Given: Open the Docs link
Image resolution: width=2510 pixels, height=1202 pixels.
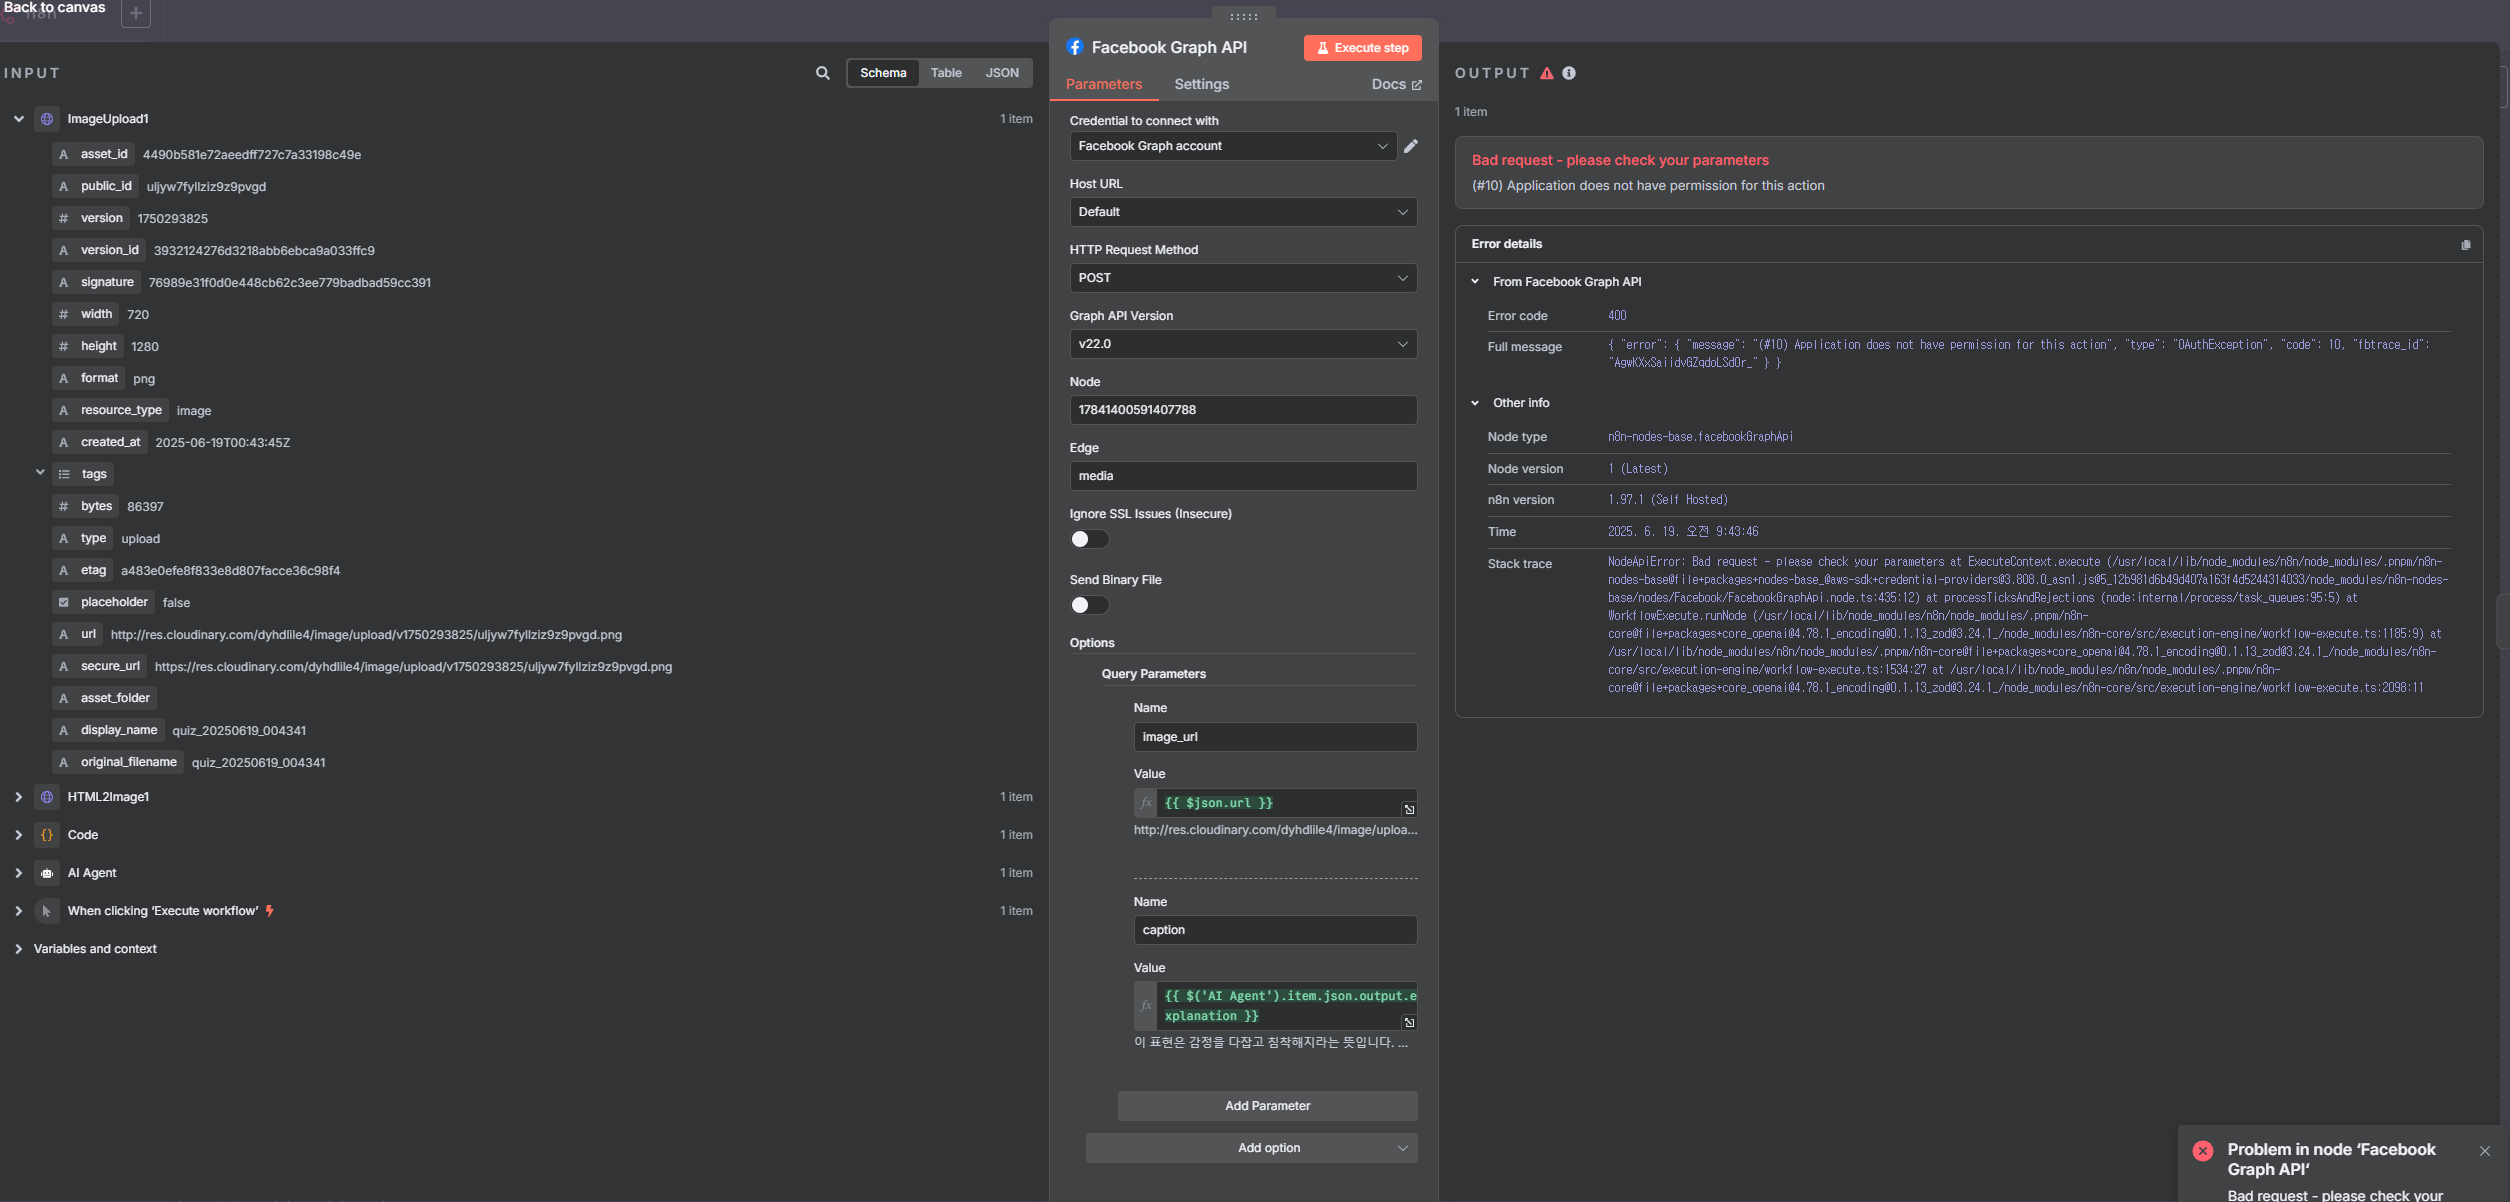Looking at the screenshot, I should 1396,84.
